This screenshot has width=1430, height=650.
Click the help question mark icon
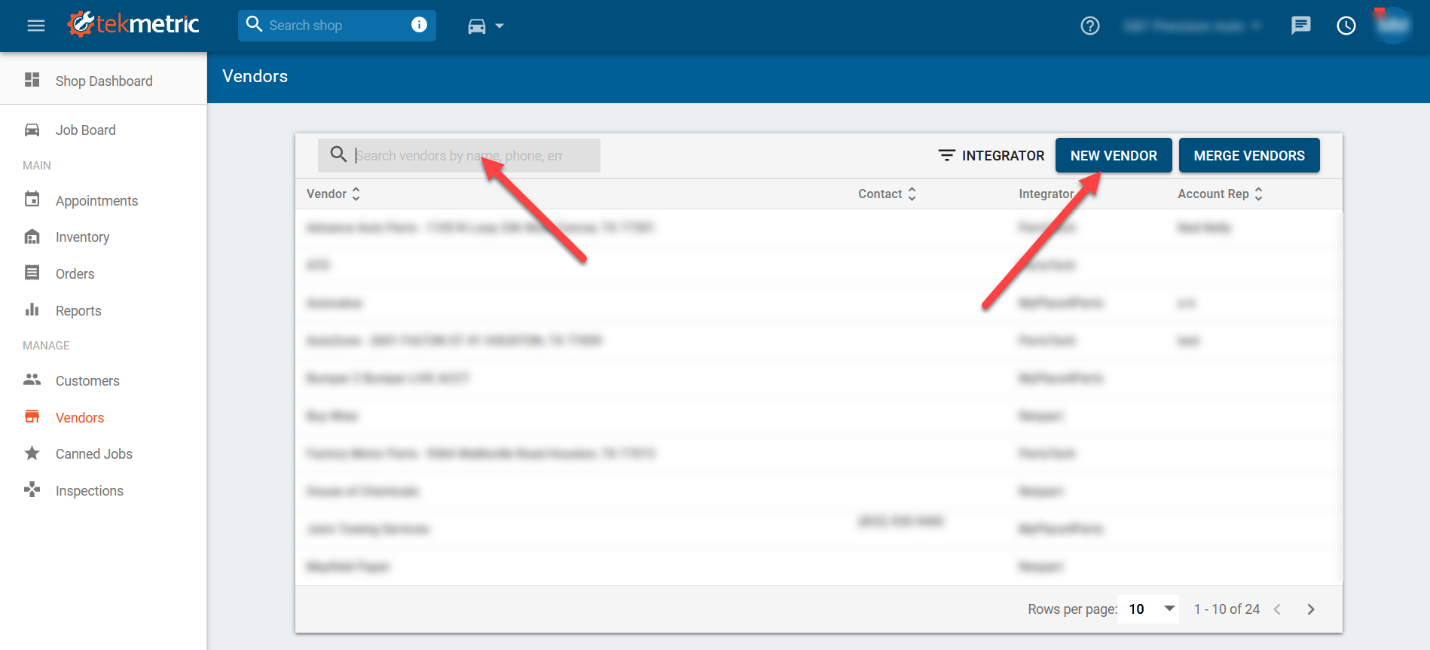(1090, 26)
